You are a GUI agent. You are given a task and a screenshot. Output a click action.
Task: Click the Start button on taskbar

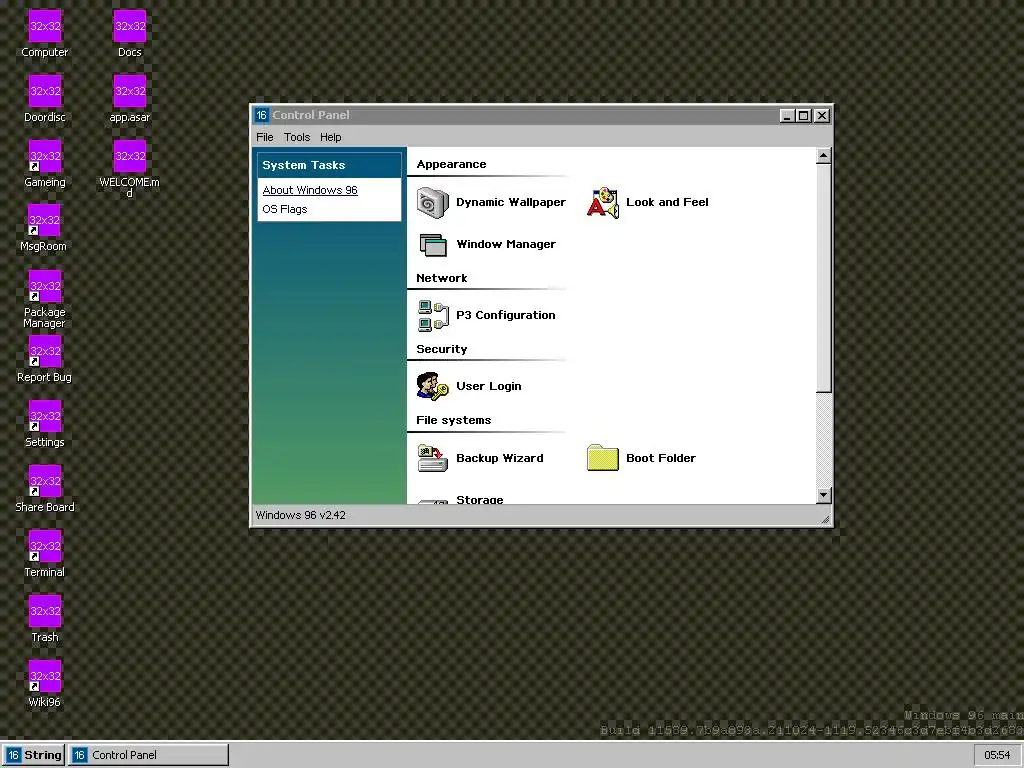pos(33,755)
